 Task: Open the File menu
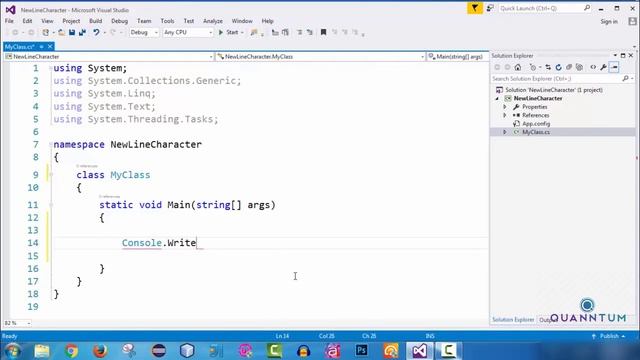click(9, 21)
